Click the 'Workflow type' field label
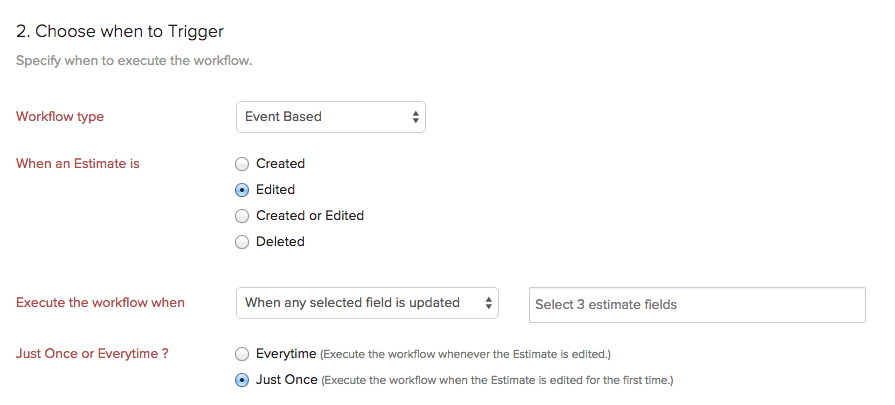This screenshot has height=405, width=895. pos(60,117)
